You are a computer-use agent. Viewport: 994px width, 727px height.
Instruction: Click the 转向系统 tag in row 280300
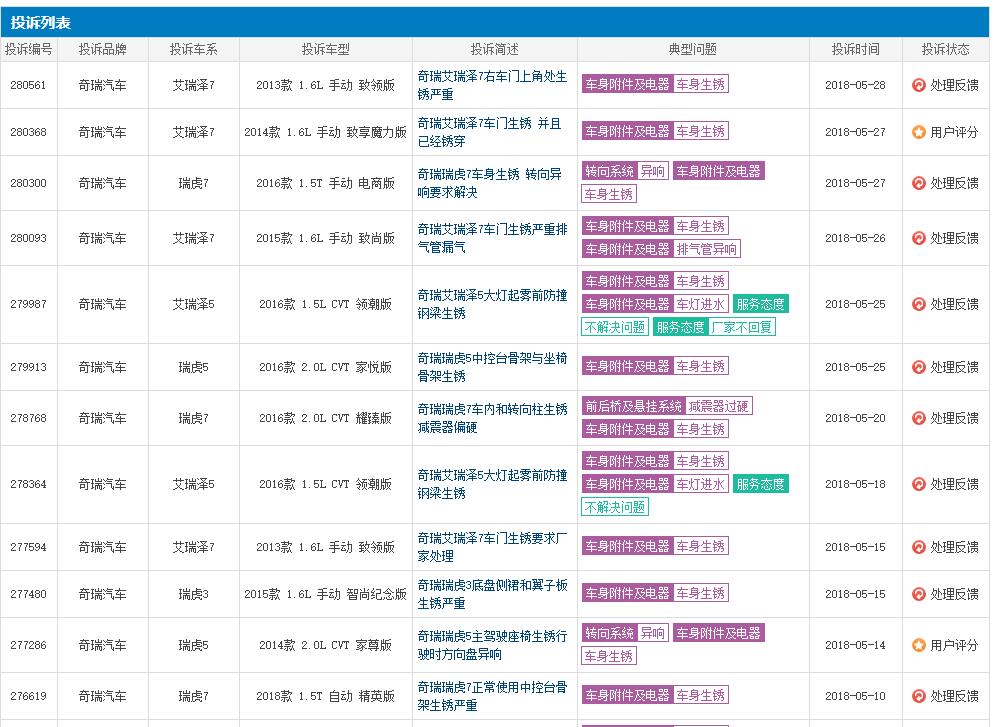pyautogui.click(x=609, y=171)
